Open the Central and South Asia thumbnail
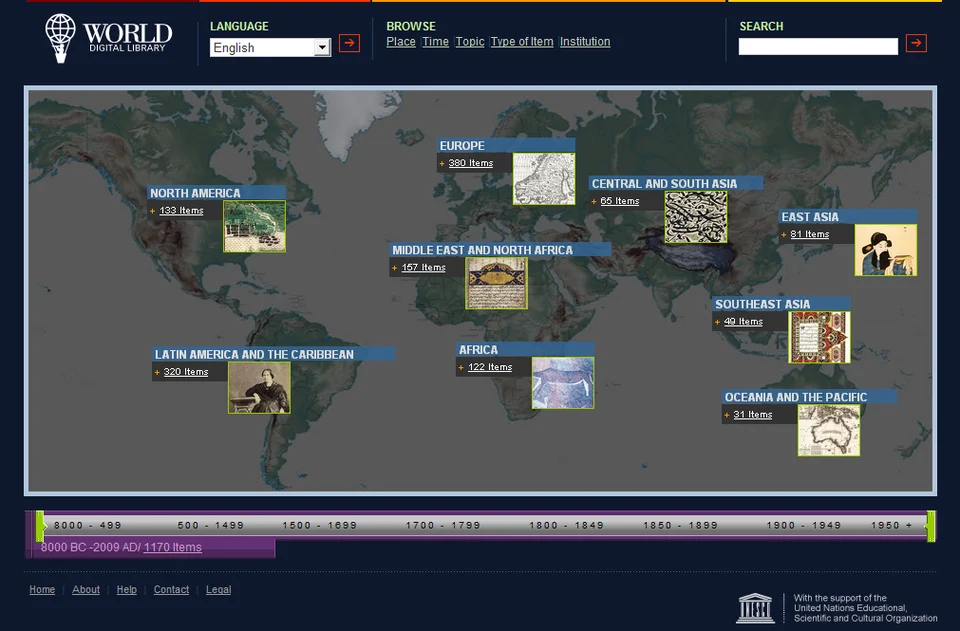The height and width of the screenshot is (631, 960). (695, 218)
